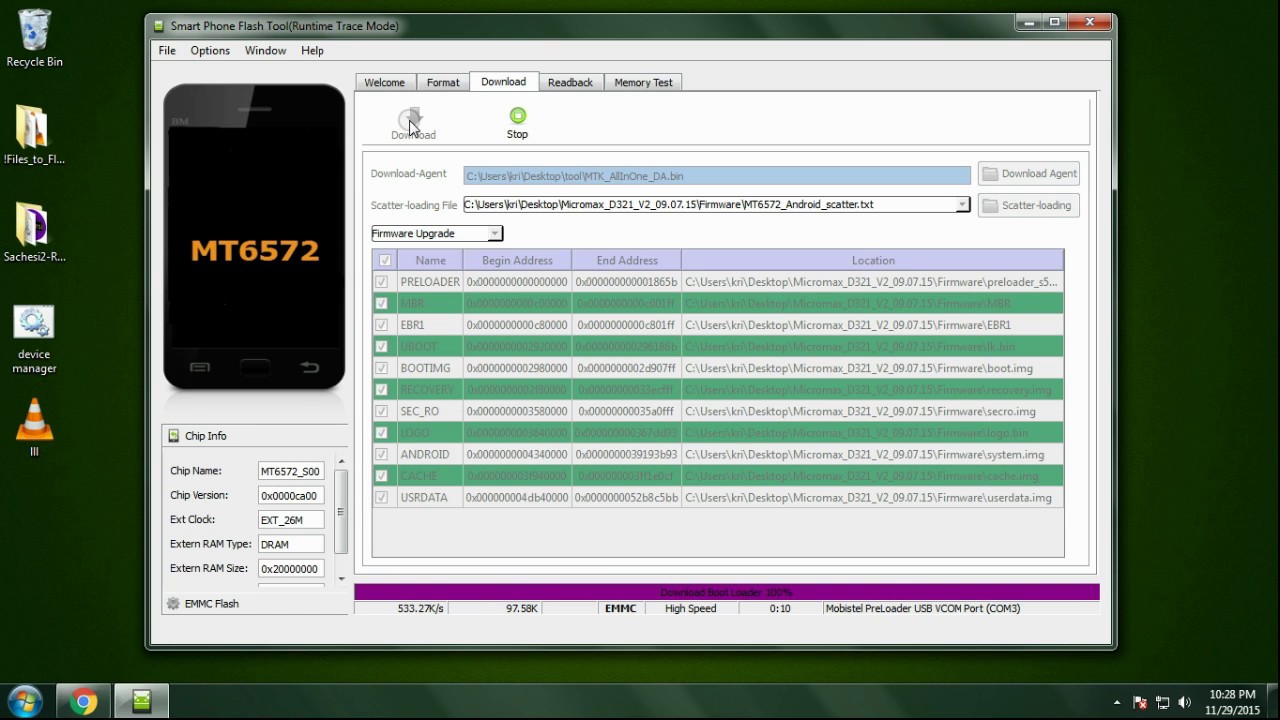Viewport: 1280px width, 720px height.
Task: Toggle the USRDATA row checkbox
Action: 381,497
